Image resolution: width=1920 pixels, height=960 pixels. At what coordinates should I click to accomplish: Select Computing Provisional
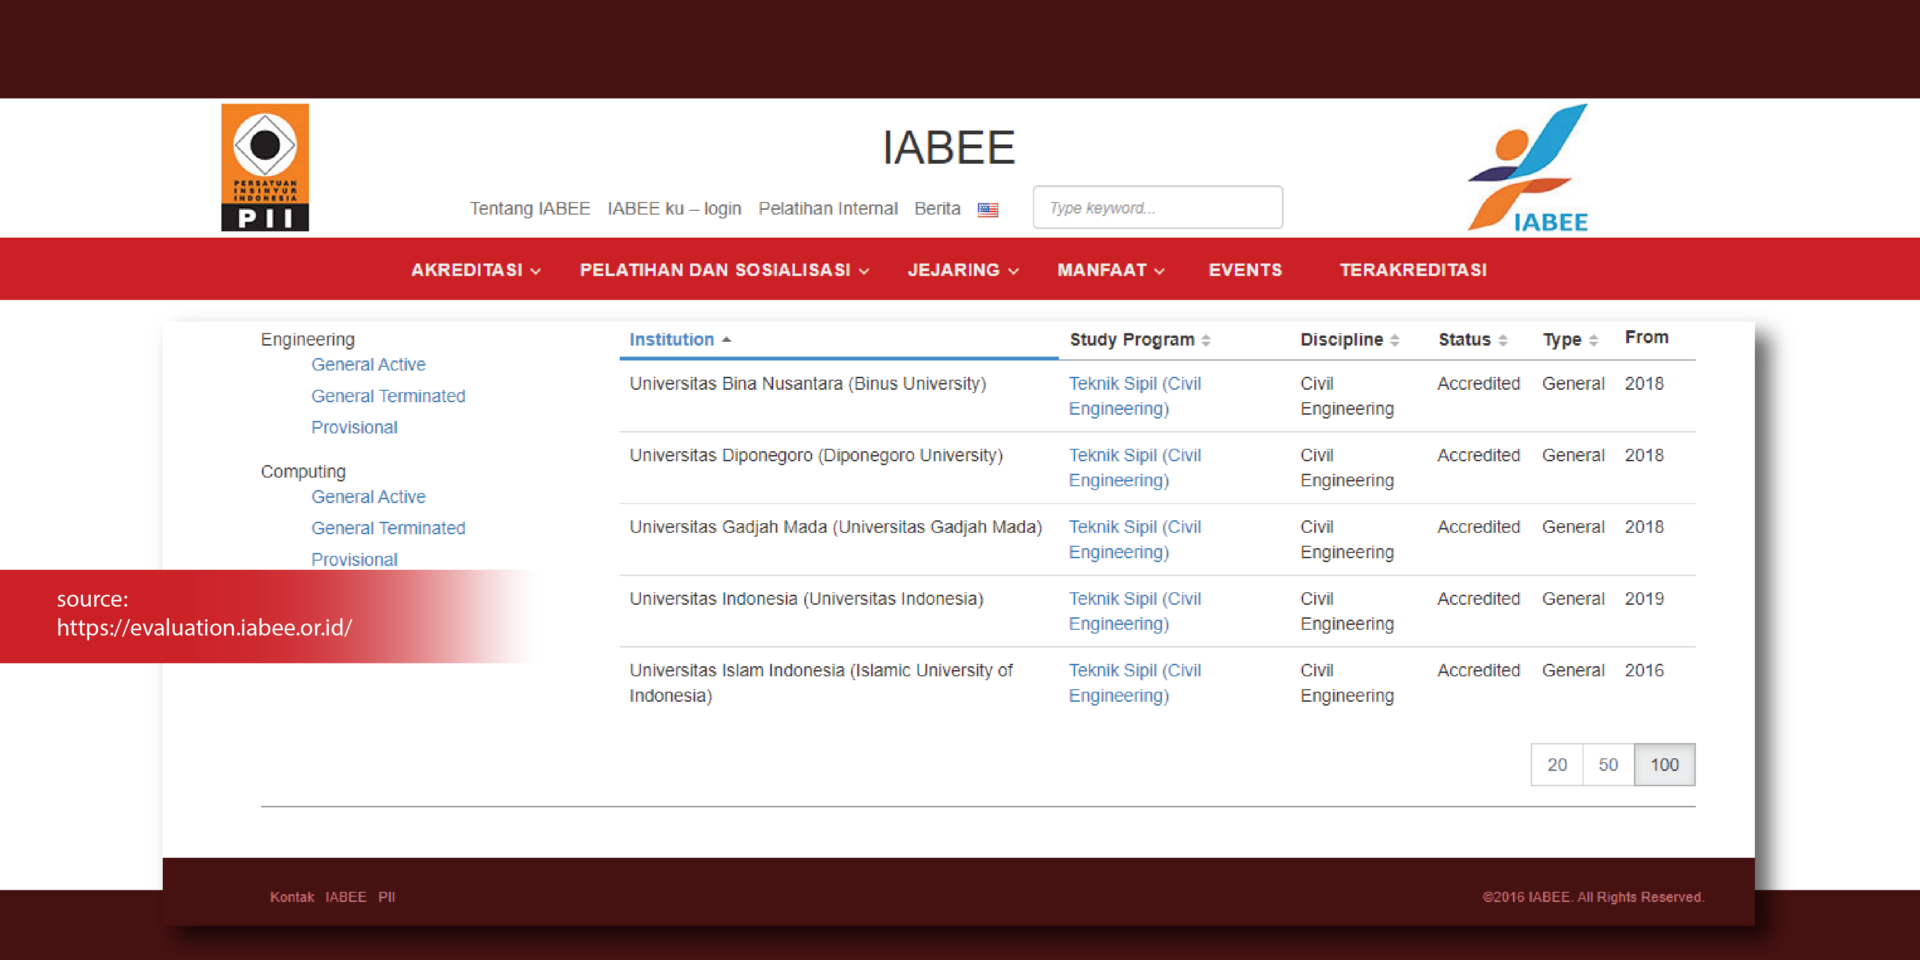pyautogui.click(x=354, y=559)
